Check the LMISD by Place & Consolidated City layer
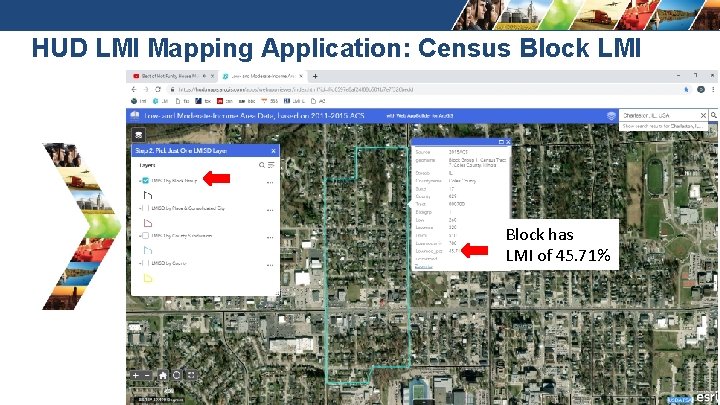The height and width of the screenshot is (405, 720). tap(146, 208)
